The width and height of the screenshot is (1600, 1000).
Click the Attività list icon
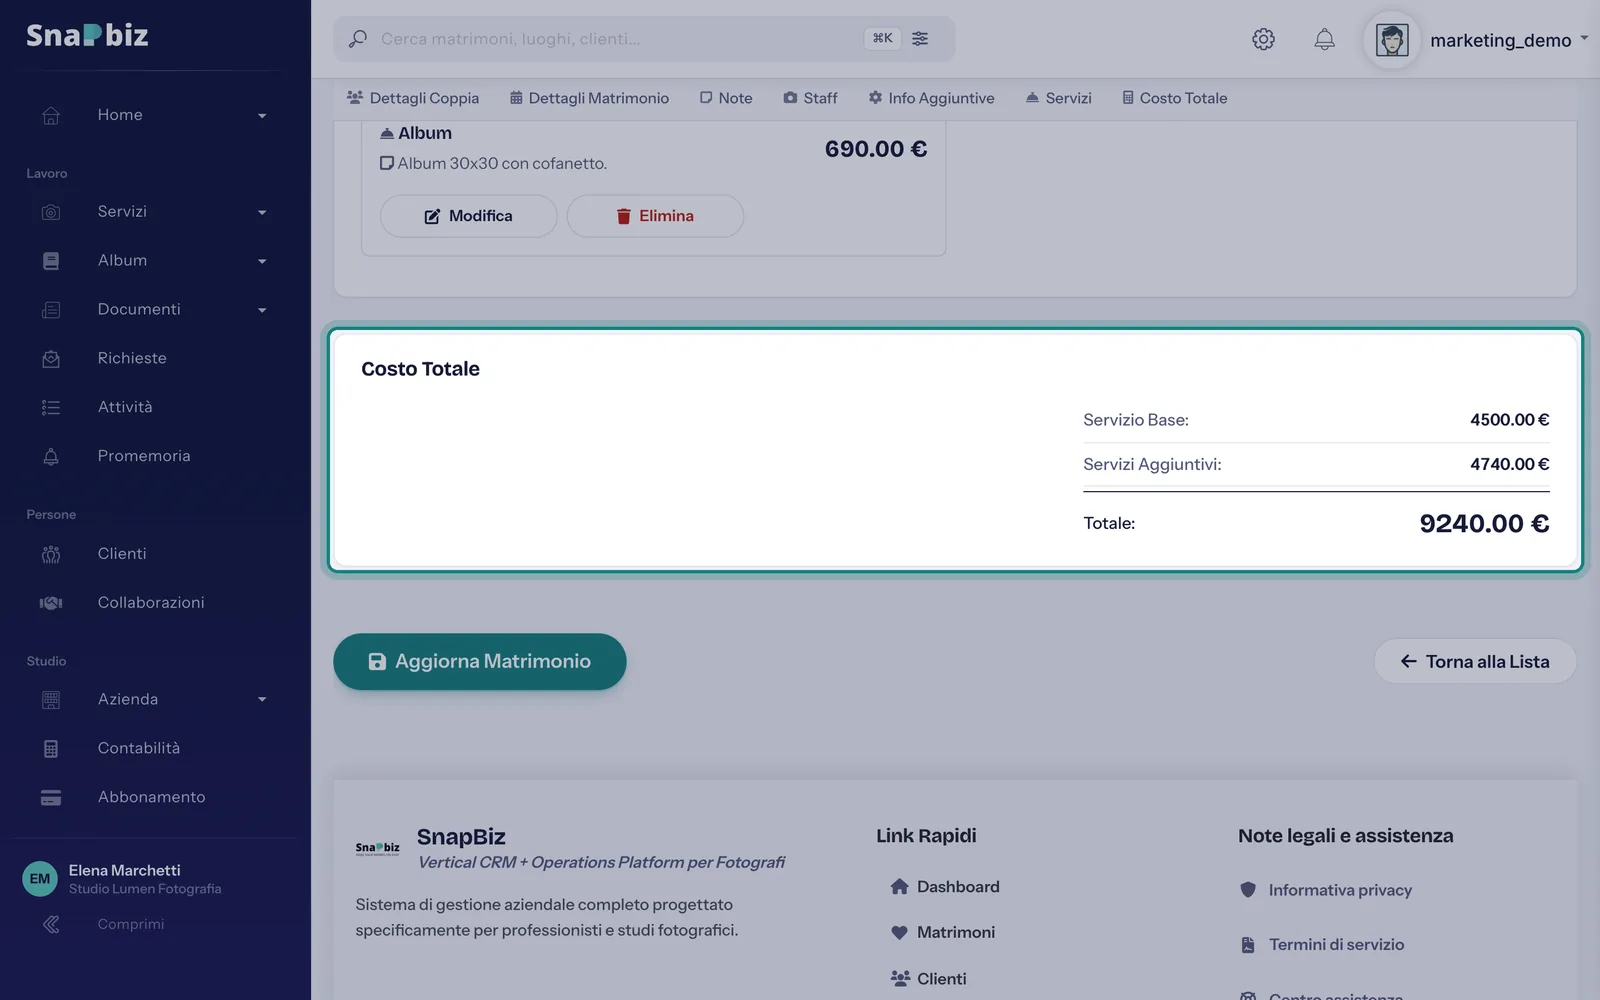coord(51,407)
